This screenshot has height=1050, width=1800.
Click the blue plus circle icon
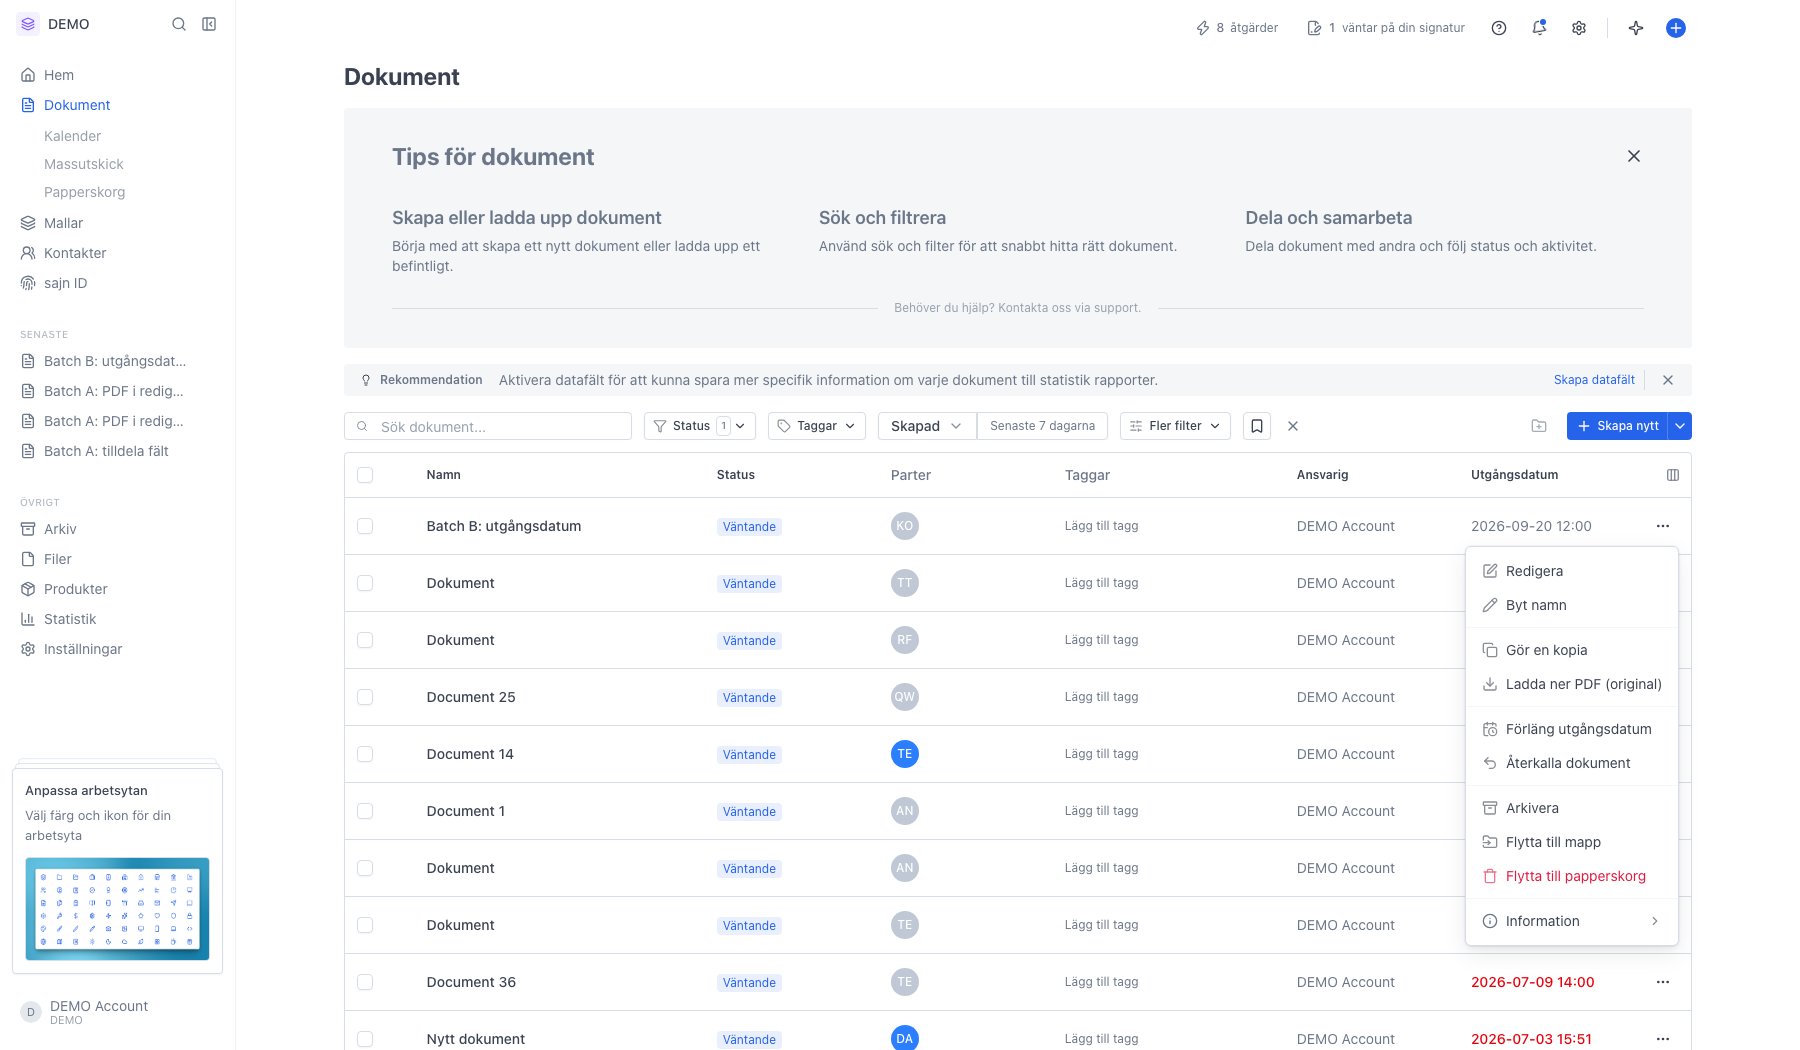(1676, 28)
